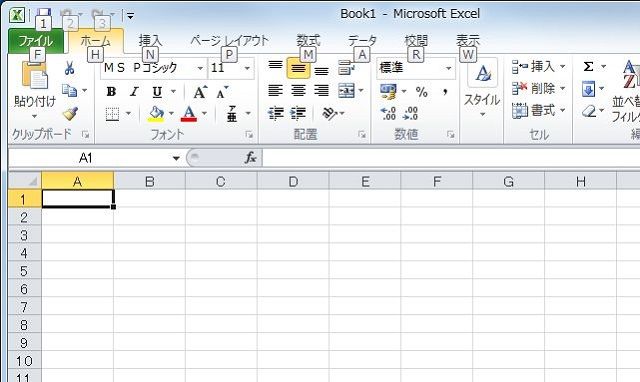Customize Quick Access Toolbar dropdown
The height and width of the screenshot is (382, 640).
tap(130, 16)
